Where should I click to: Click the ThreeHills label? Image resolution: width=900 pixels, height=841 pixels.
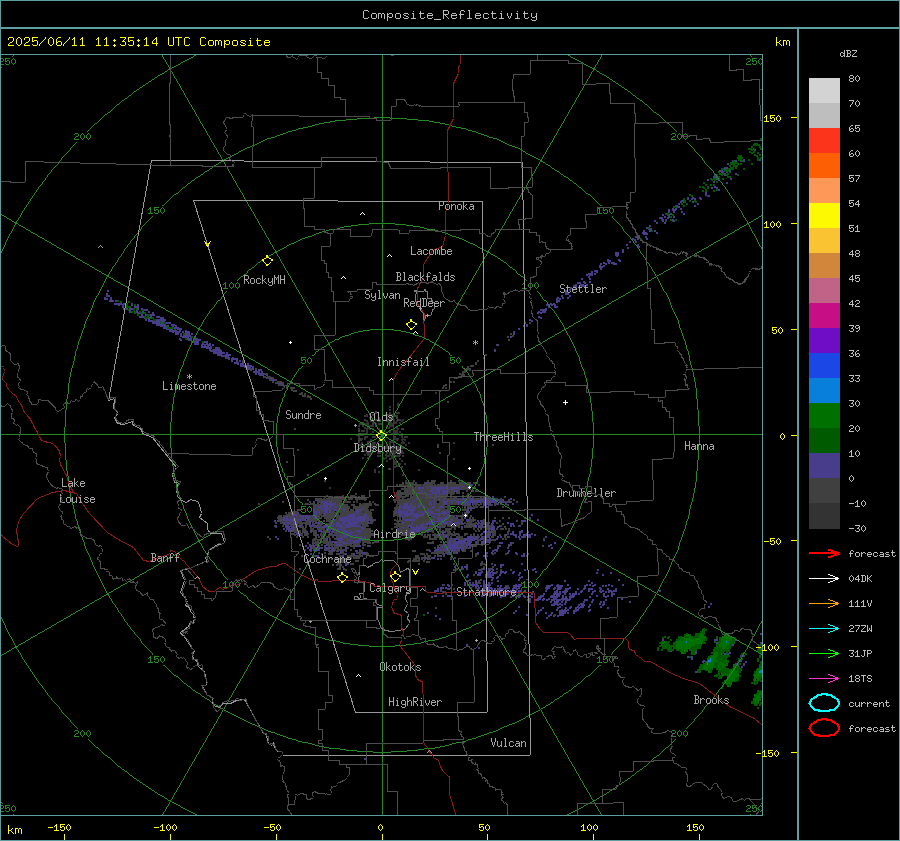pos(503,437)
